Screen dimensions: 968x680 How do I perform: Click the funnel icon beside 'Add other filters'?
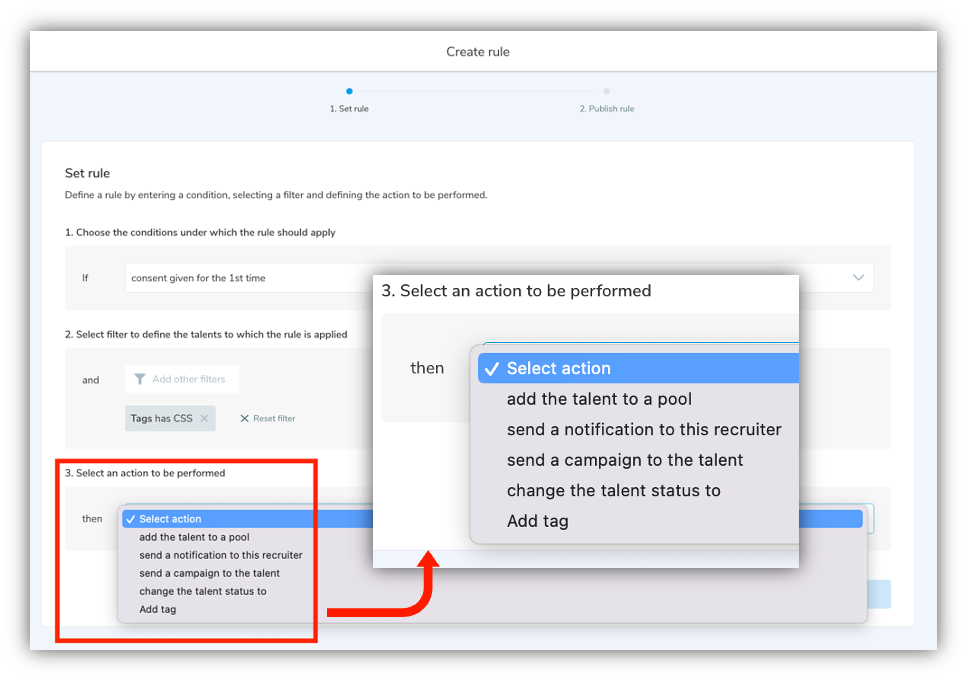click(139, 380)
